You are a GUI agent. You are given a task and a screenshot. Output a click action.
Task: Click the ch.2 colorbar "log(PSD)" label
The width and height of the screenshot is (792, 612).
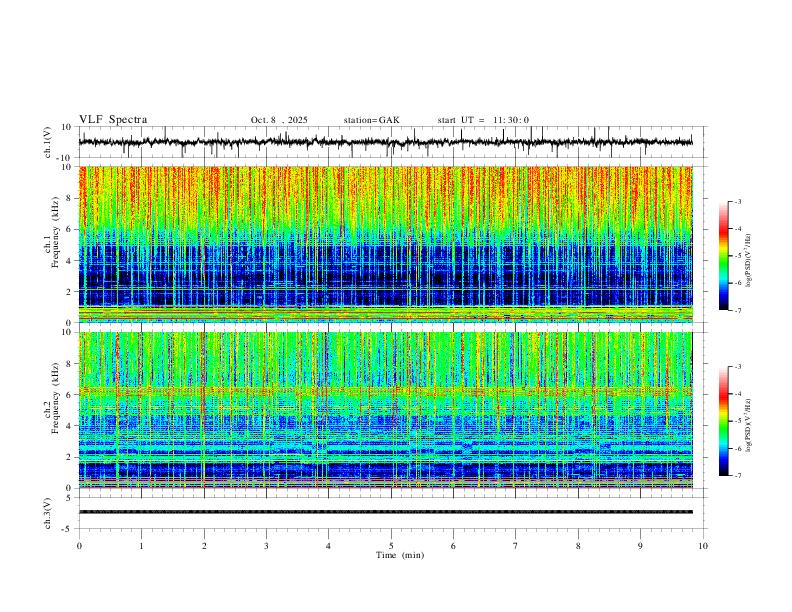(x=748, y=425)
